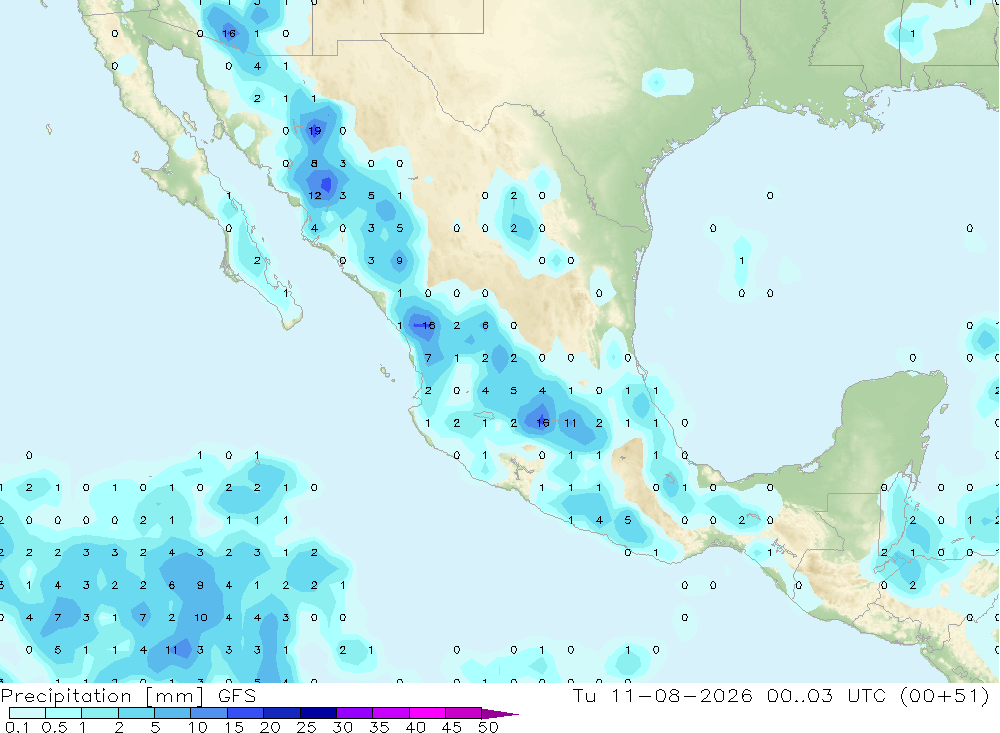The height and width of the screenshot is (733, 1000).
Task: Select the 2–5 mm legend color swatch
Action: 136,713
